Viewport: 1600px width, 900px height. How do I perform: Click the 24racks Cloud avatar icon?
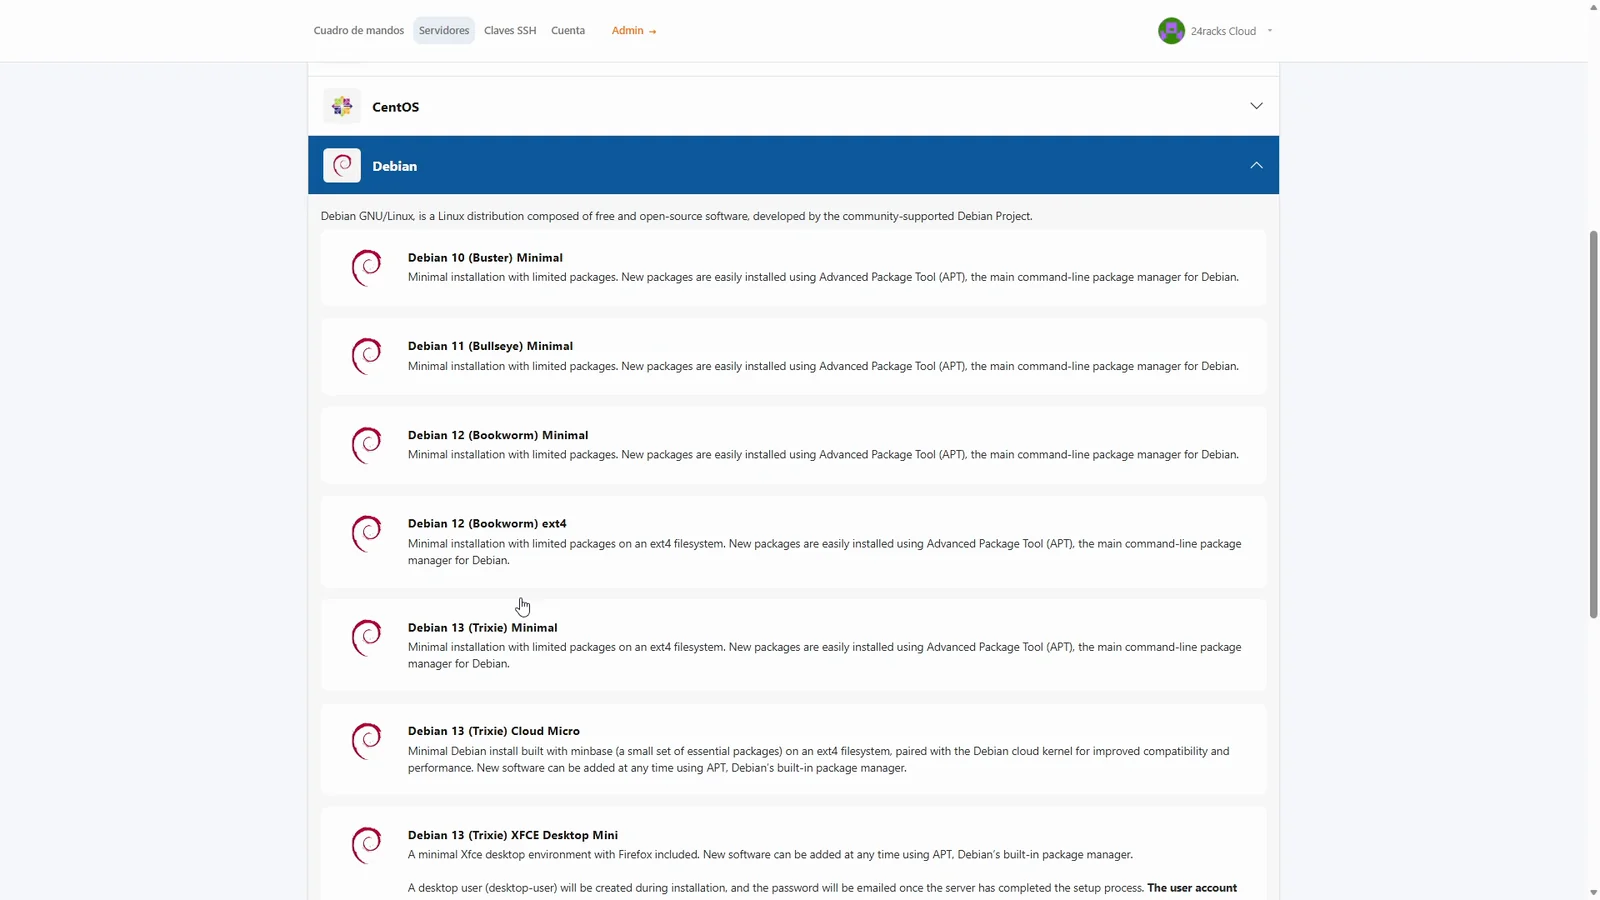click(x=1171, y=31)
